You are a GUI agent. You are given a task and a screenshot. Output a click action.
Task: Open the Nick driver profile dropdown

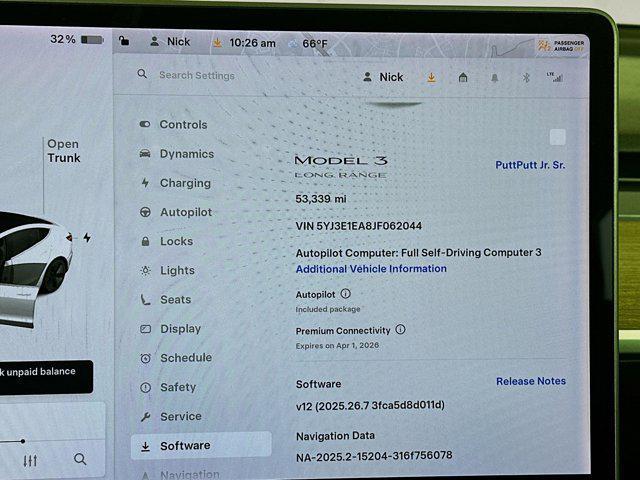[x=383, y=77]
